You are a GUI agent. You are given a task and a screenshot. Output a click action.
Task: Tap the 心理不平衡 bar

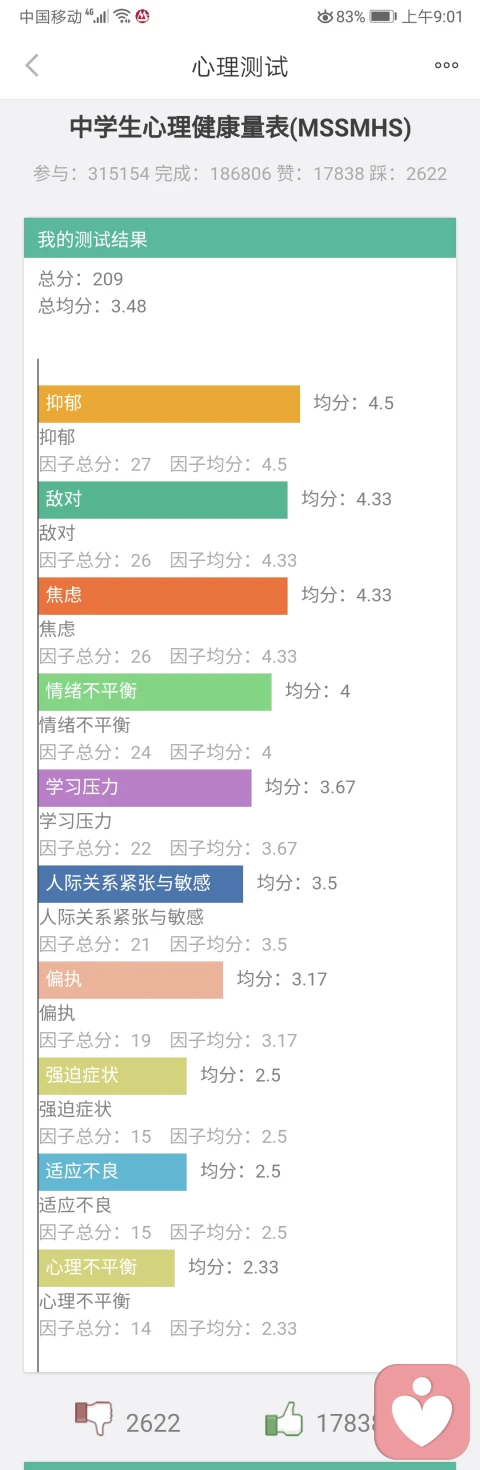(107, 1268)
